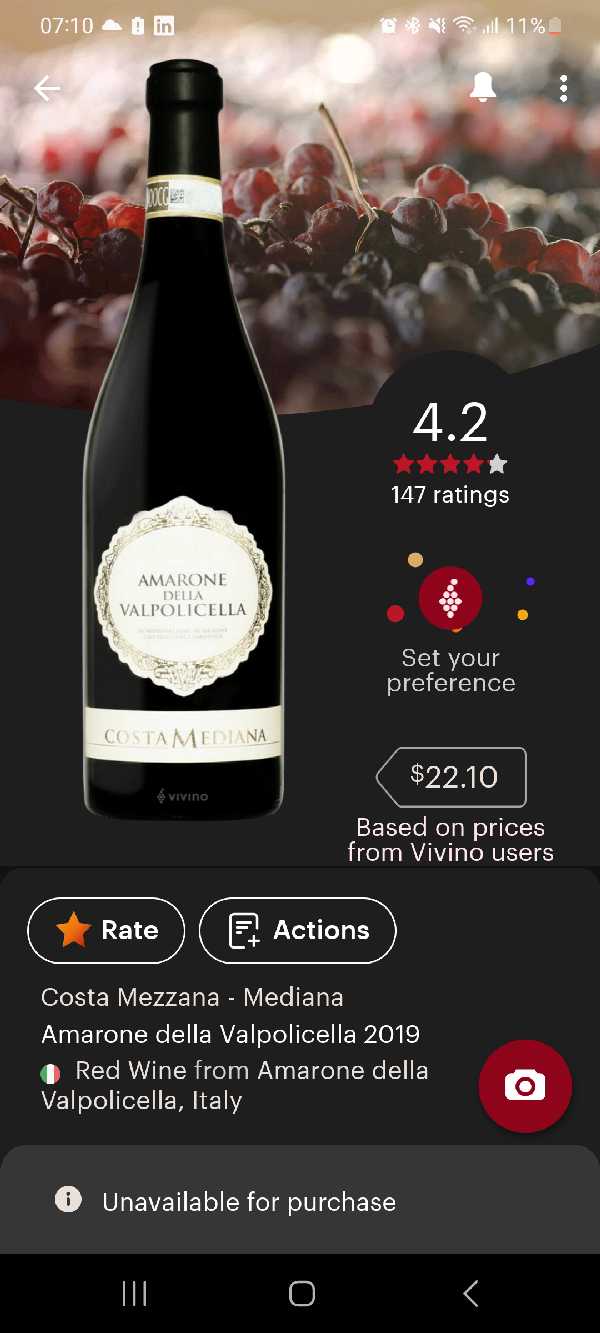
Task: Tap the LinkedIn icon in the status bar
Action: (163, 25)
